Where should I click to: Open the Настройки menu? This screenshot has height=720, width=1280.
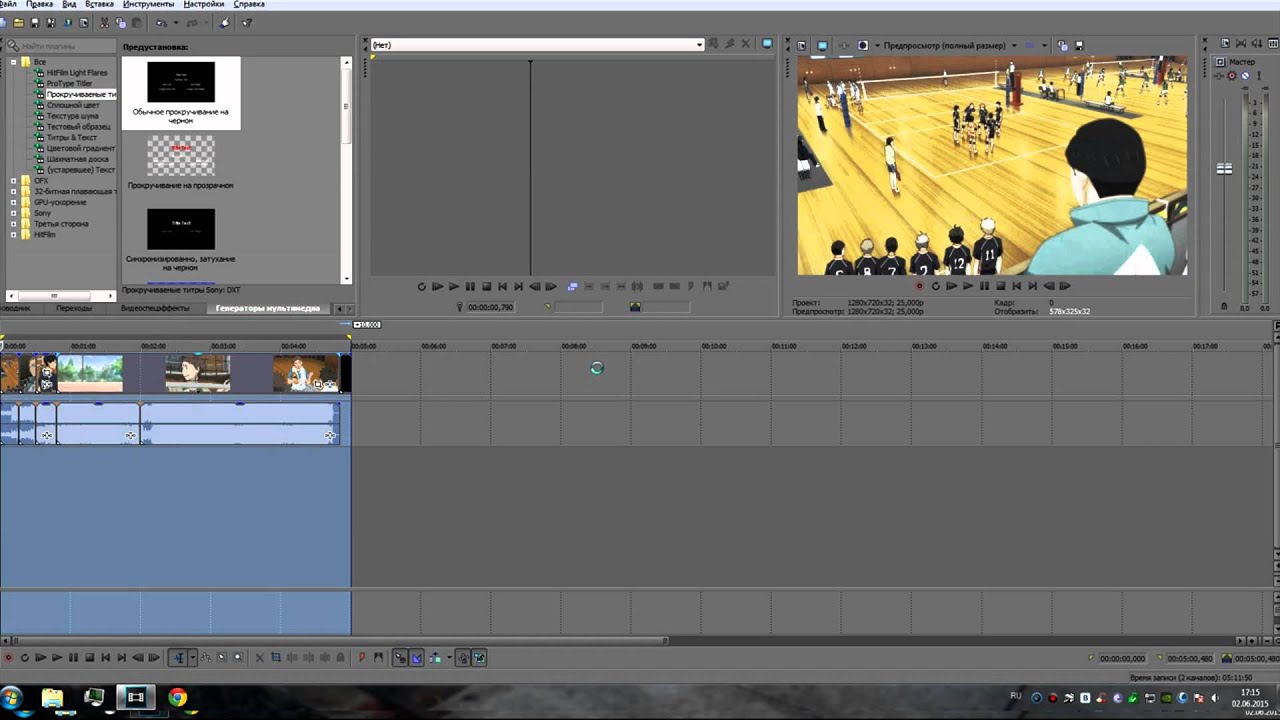click(x=203, y=4)
